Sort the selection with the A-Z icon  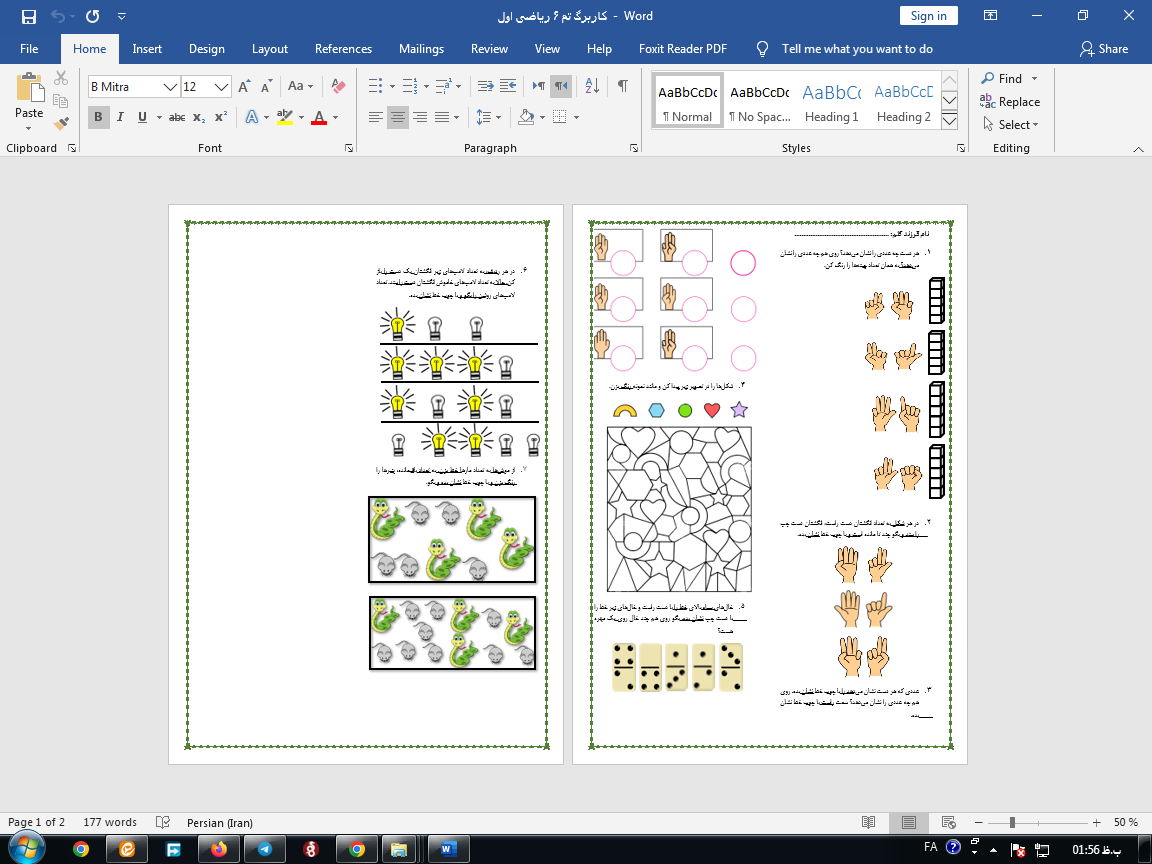click(591, 87)
